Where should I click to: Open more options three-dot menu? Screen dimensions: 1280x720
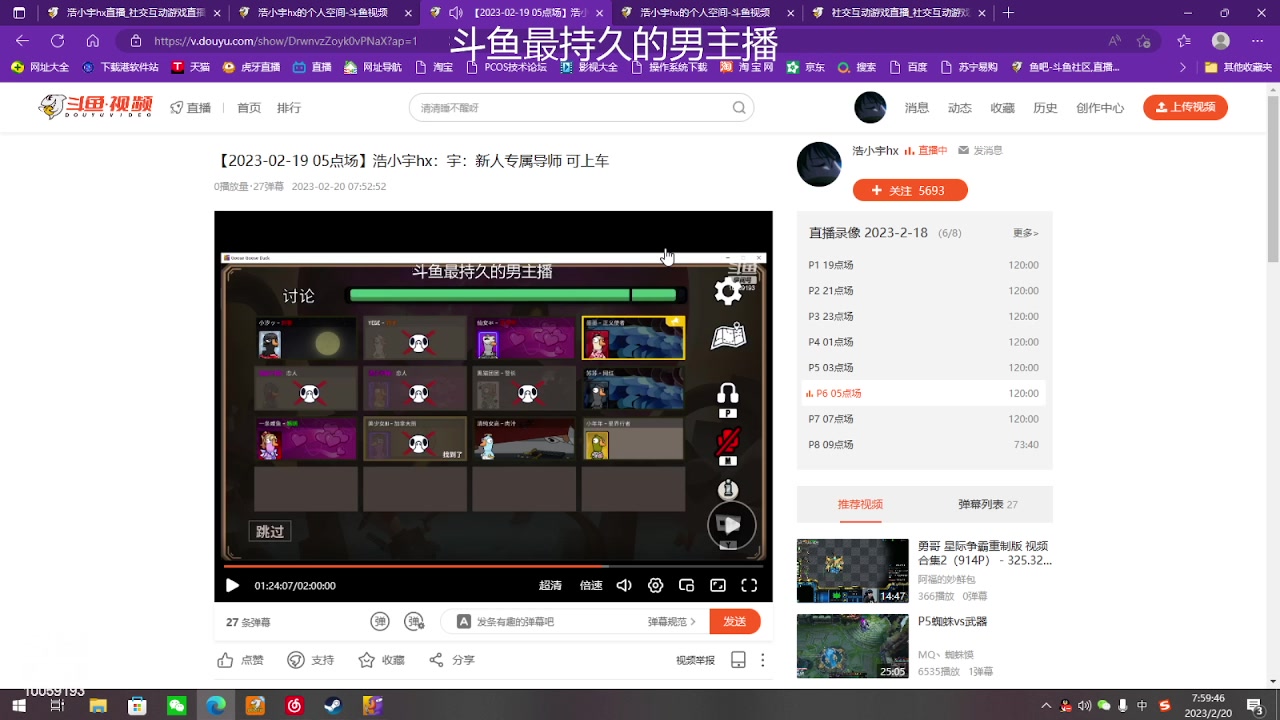click(762, 660)
